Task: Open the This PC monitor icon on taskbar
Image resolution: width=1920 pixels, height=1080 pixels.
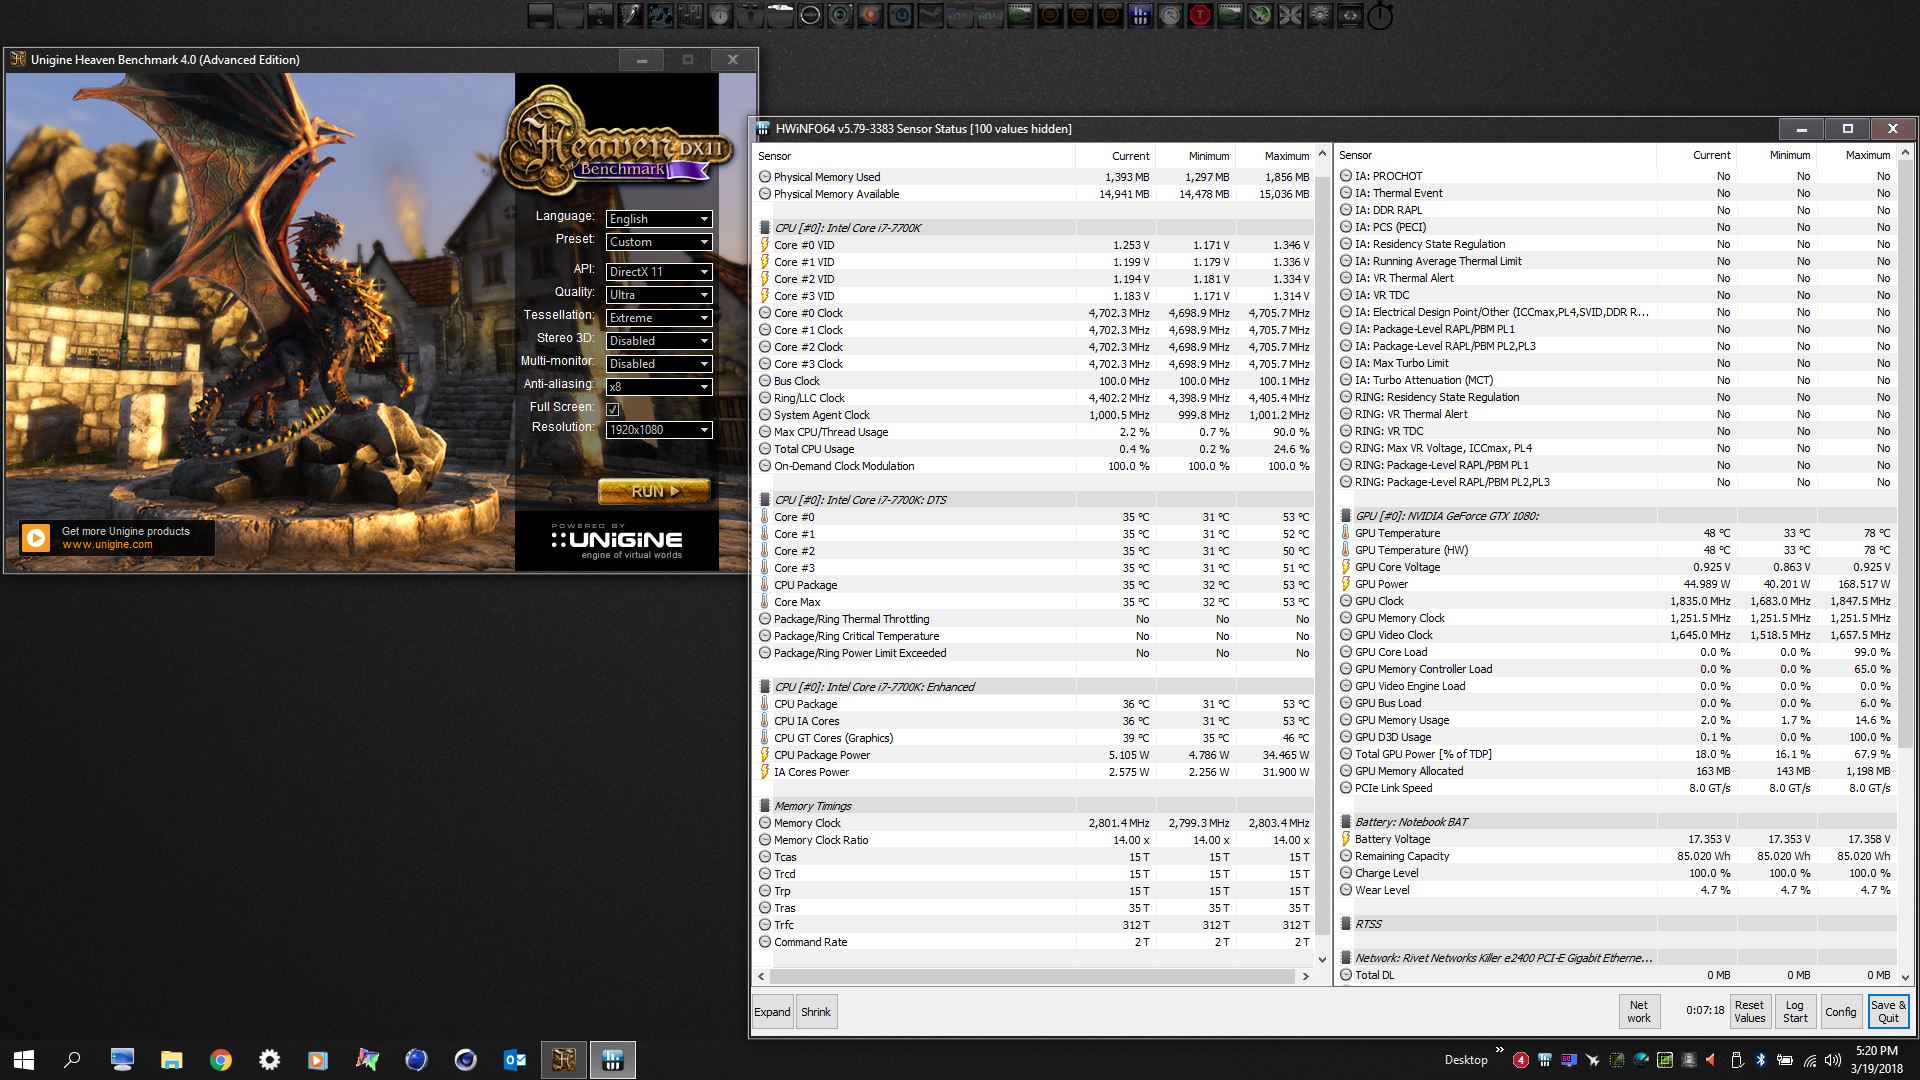Action: coord(122,1059)
